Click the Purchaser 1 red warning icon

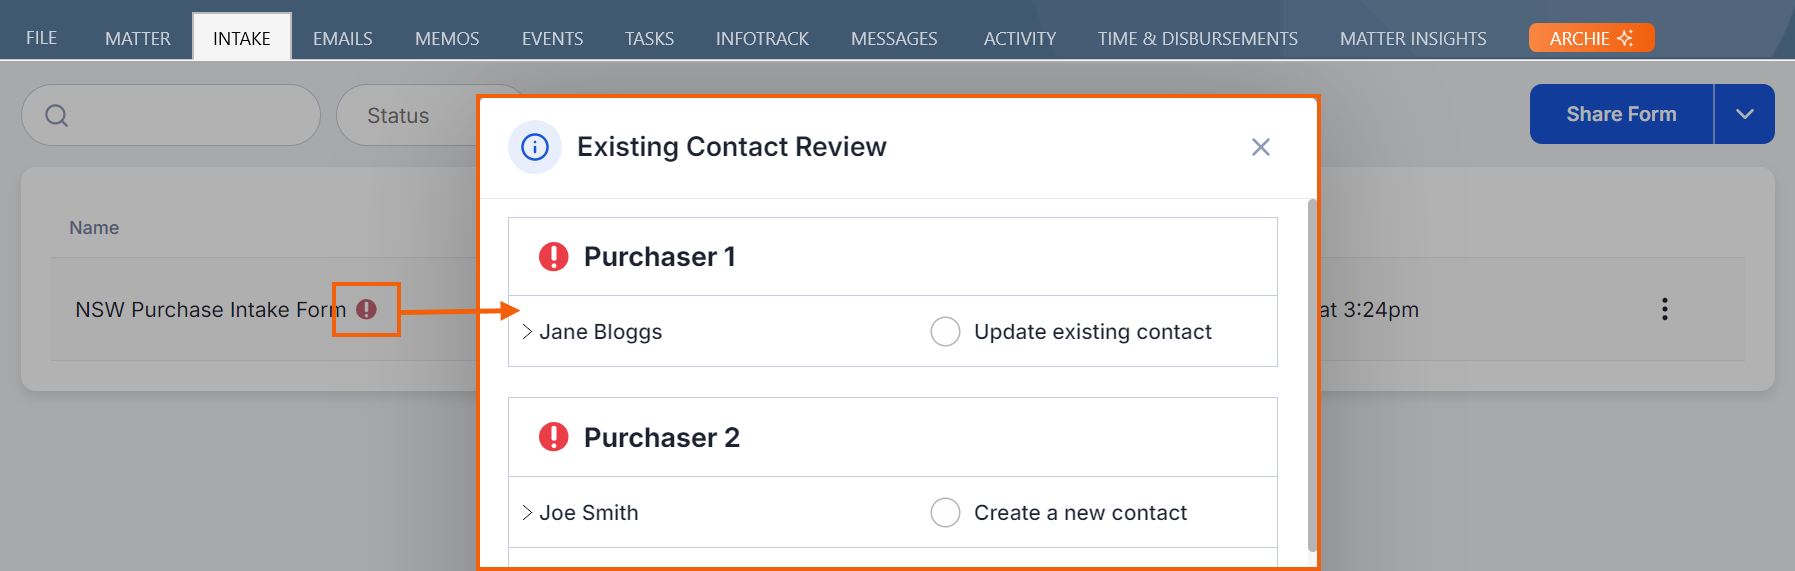[x=553, y=257]
